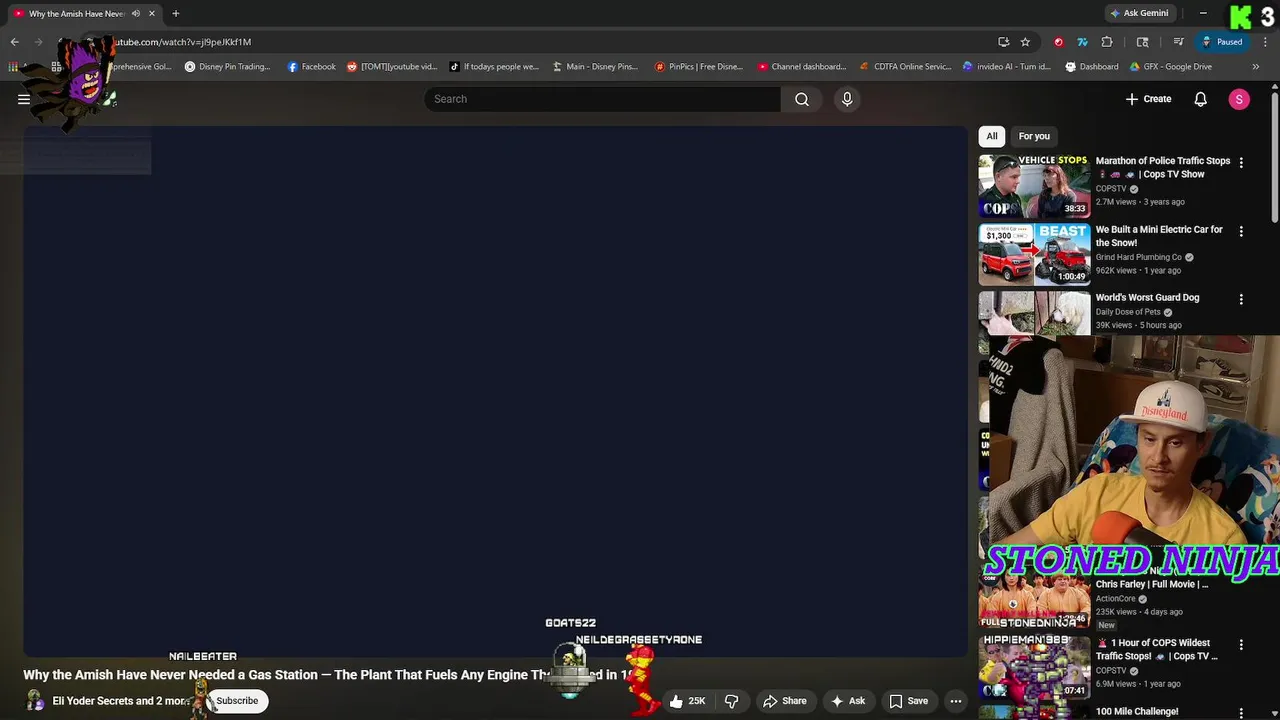Open options for 1 Hour of COPS video
Viewport: 1280px width, 720px height.
(x=1241, y=645)
